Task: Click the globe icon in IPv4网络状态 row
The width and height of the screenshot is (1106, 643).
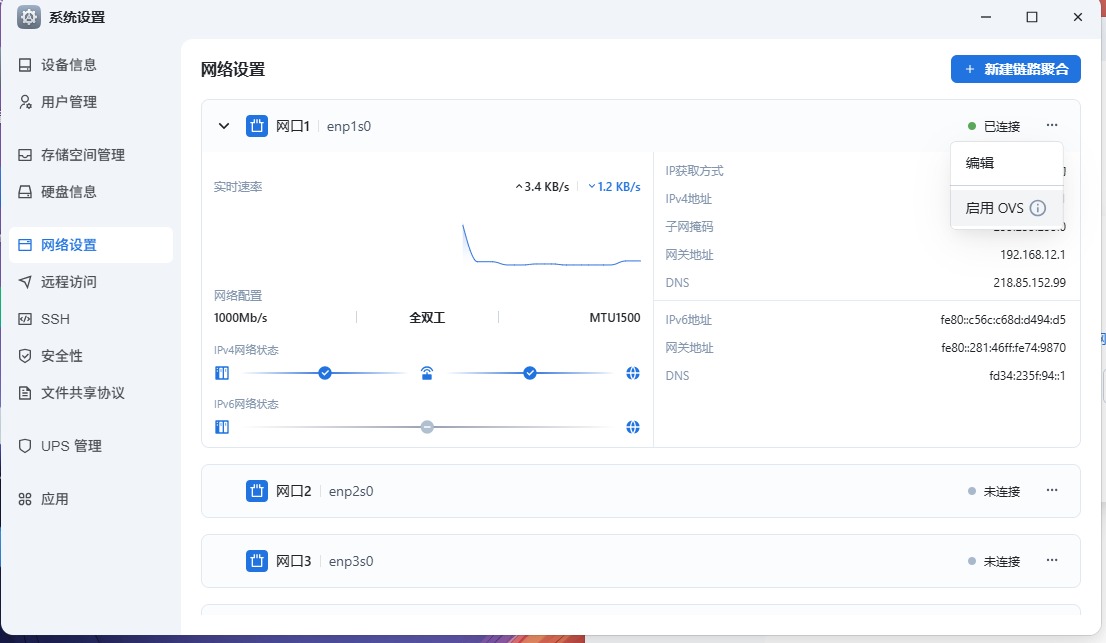Action: tap(633, 373)
